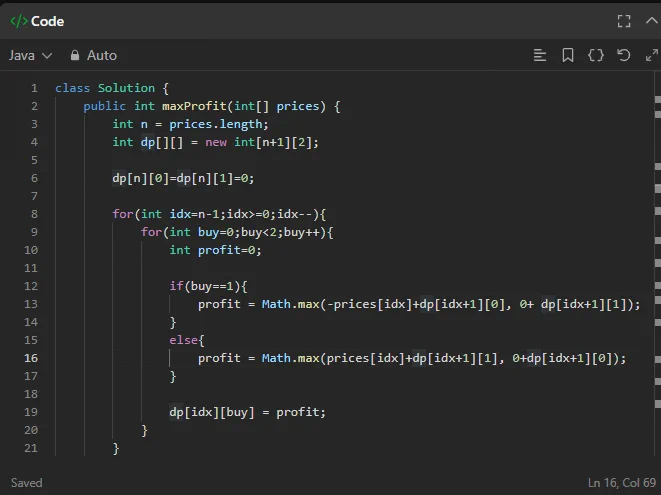Click the 'Ln 16, Col 69' cursor indicator
Screen dimensions: 661x495
(x=622, y=483)
